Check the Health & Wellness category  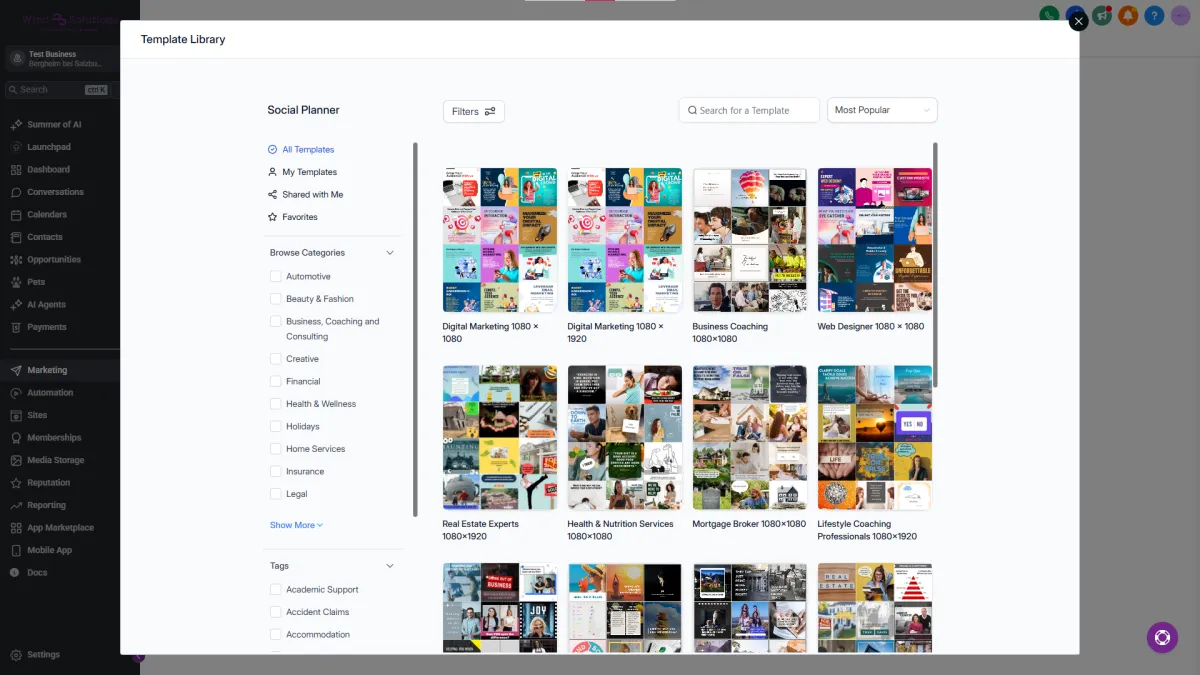click(x=276, y=404)
